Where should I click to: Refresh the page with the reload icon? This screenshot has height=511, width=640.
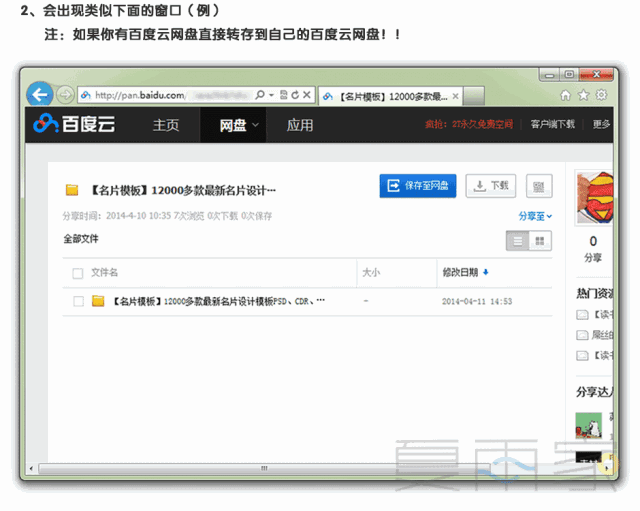(x=295, y=95)
